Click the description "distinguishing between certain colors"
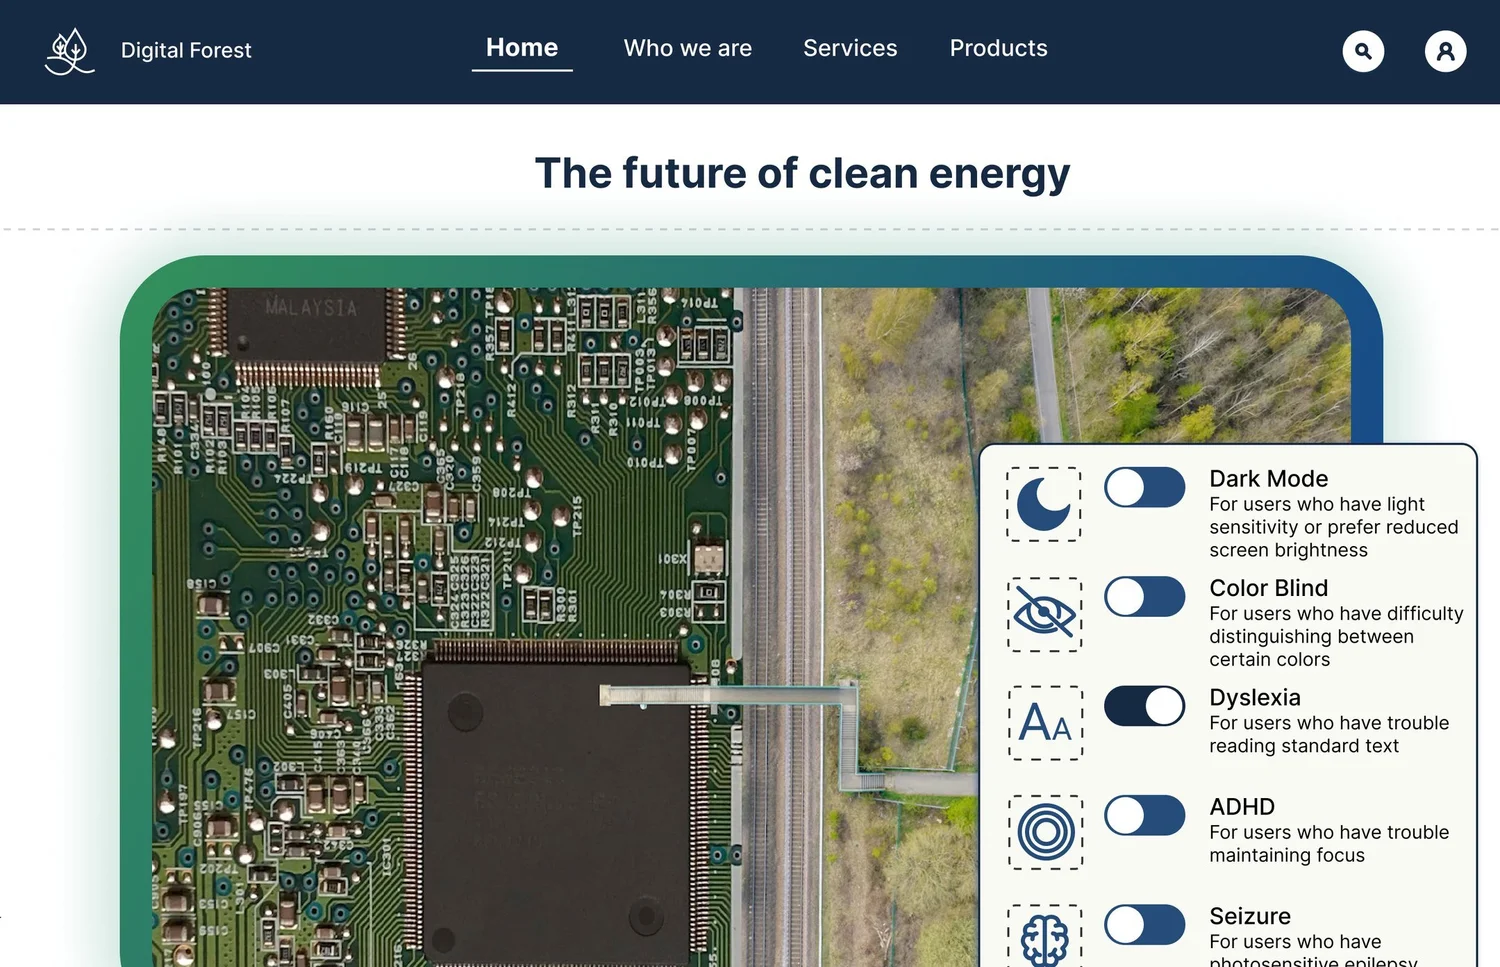 pos(1311,648)
